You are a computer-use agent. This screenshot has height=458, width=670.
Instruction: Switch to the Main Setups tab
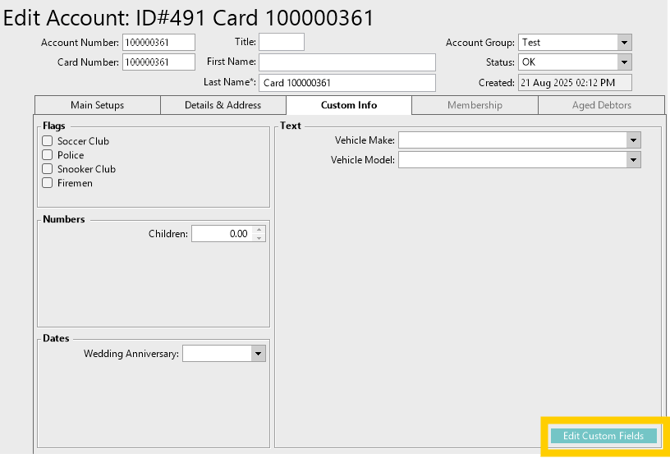[97, 105]
